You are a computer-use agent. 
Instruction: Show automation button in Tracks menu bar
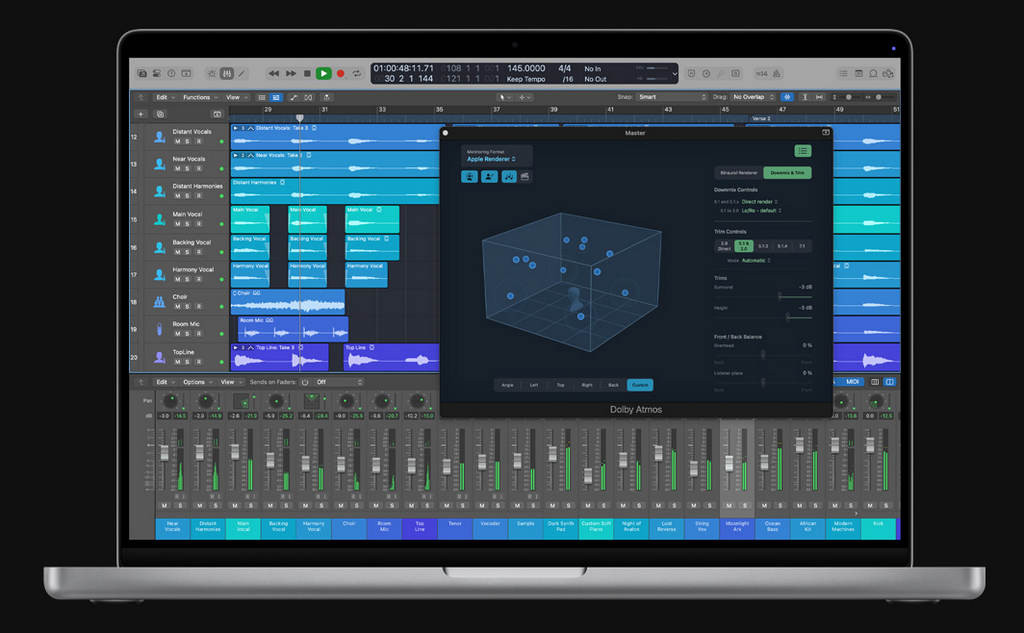tap(293, 97)
